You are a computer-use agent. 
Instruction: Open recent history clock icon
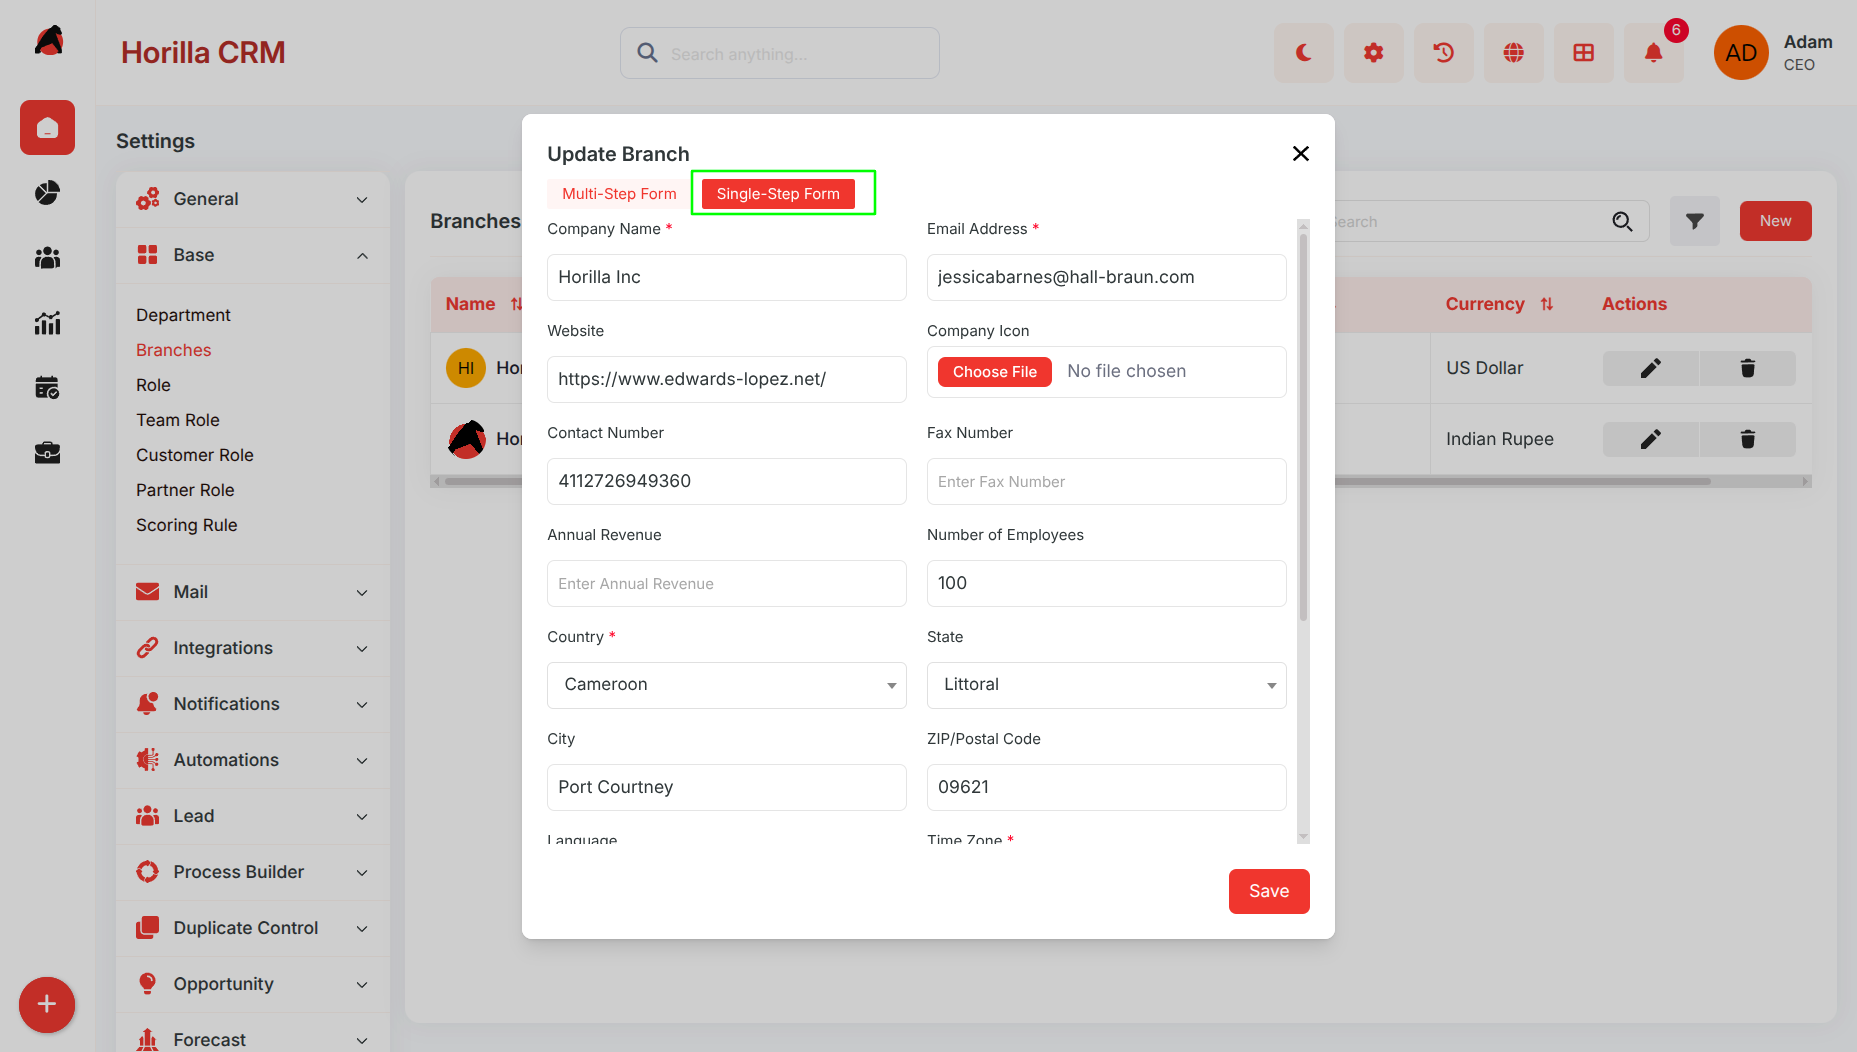tap(1443, 53)
